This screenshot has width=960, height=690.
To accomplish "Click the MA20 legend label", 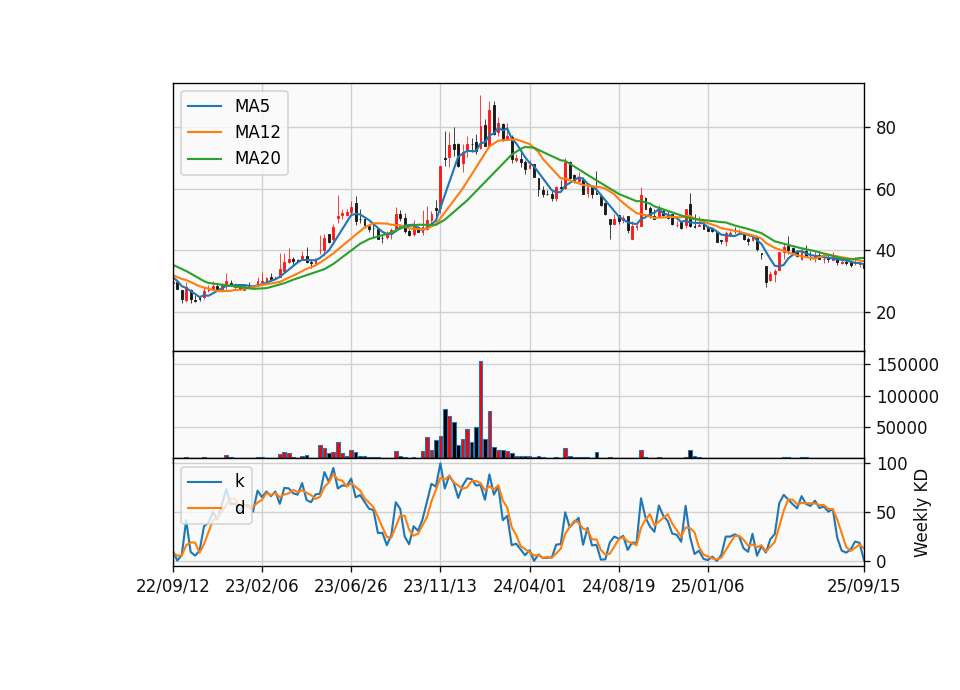I will 257,159.
